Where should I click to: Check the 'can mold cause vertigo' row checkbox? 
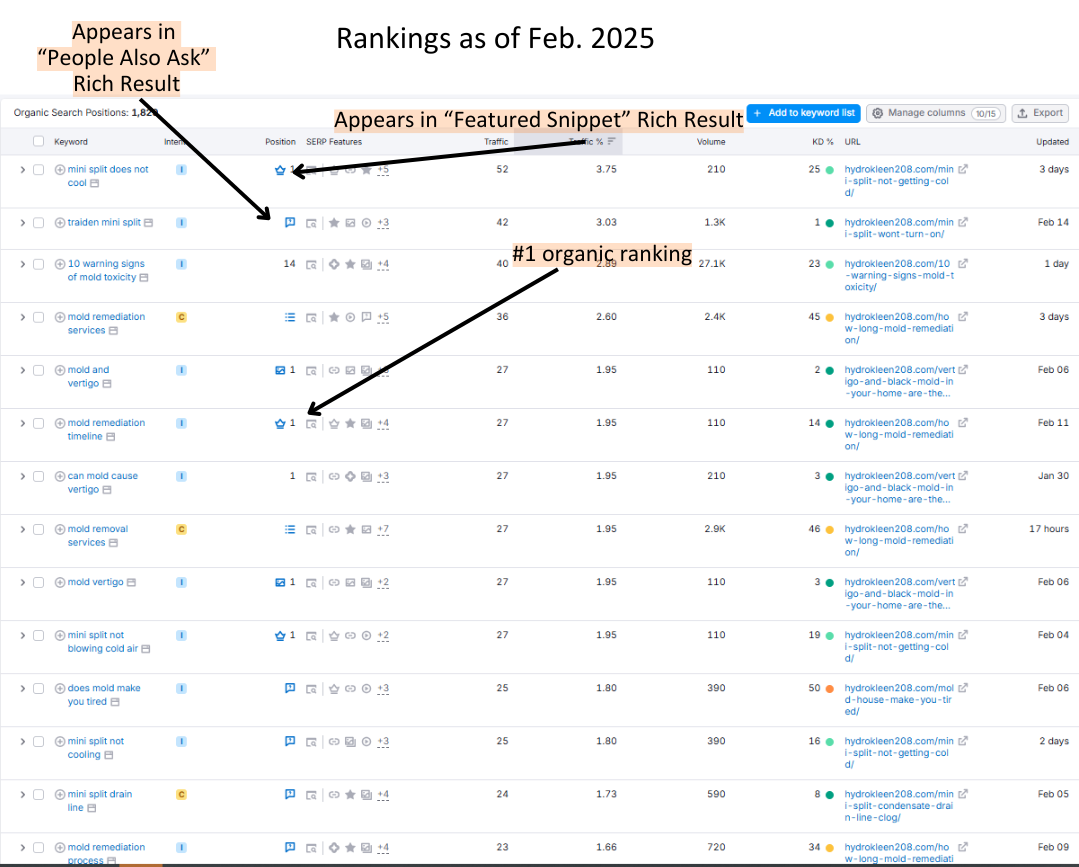tap(39, 477)
